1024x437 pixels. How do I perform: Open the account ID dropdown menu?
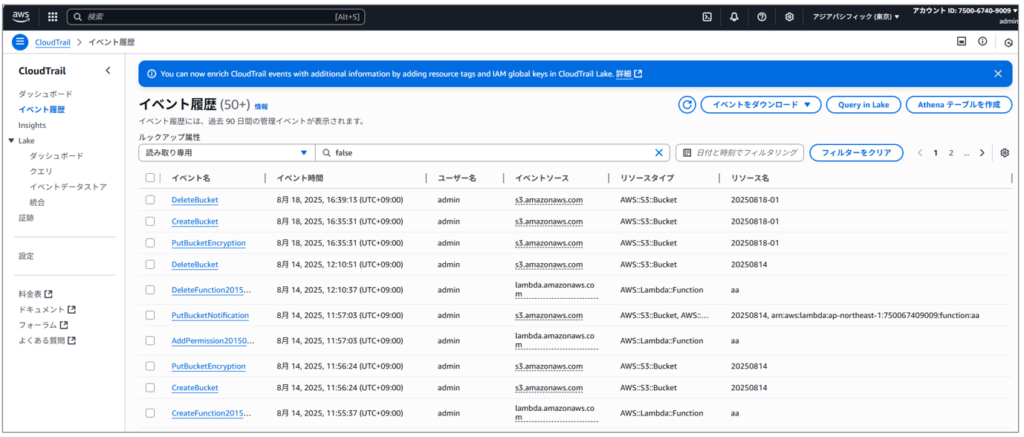tap(965, 11)
